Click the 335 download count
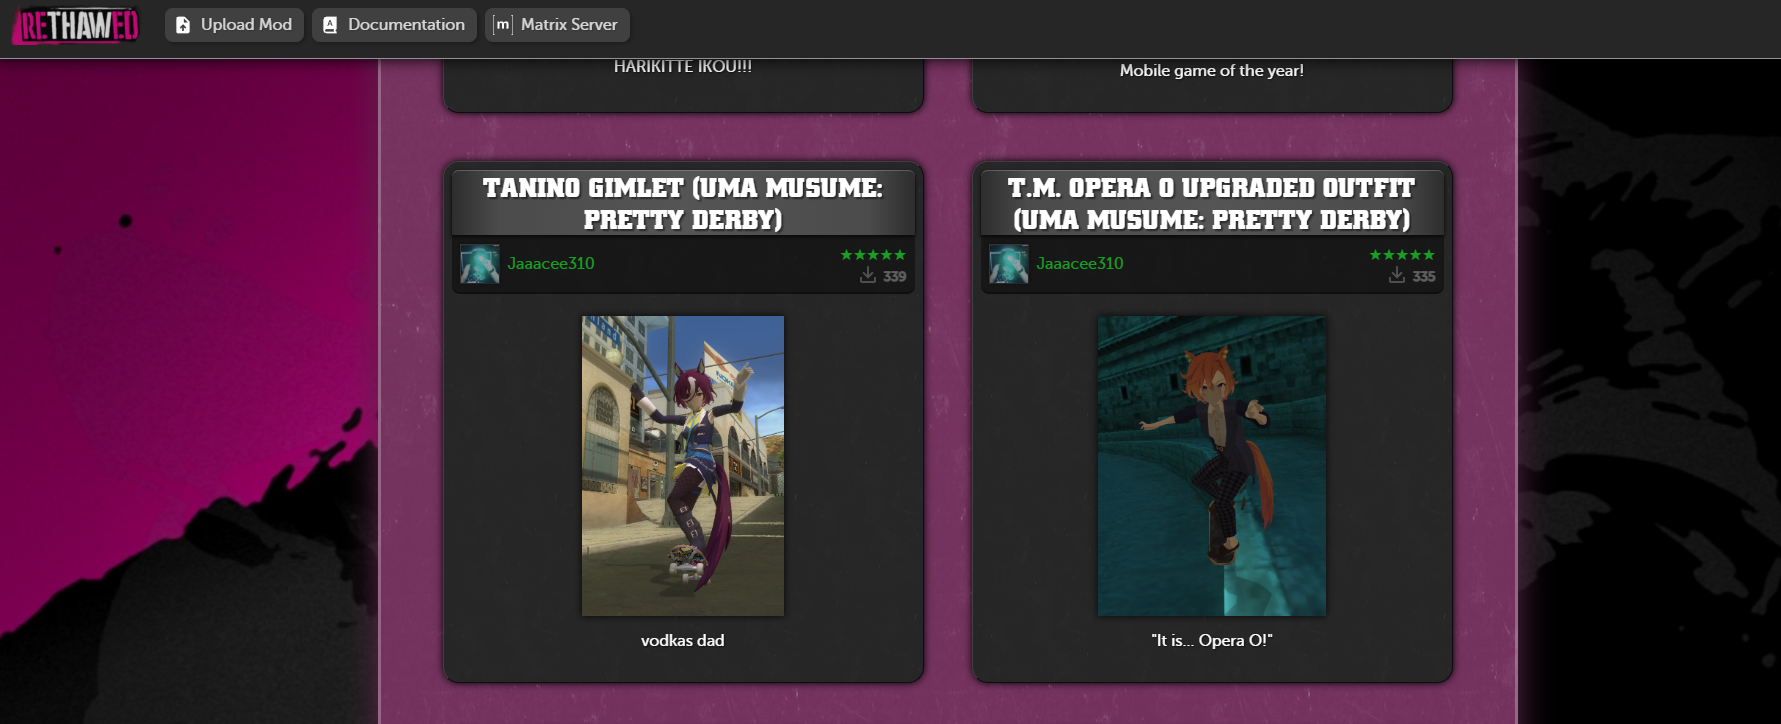Image resolution: width=1781 pixels, height=724 pixels. pos(1424,276)
